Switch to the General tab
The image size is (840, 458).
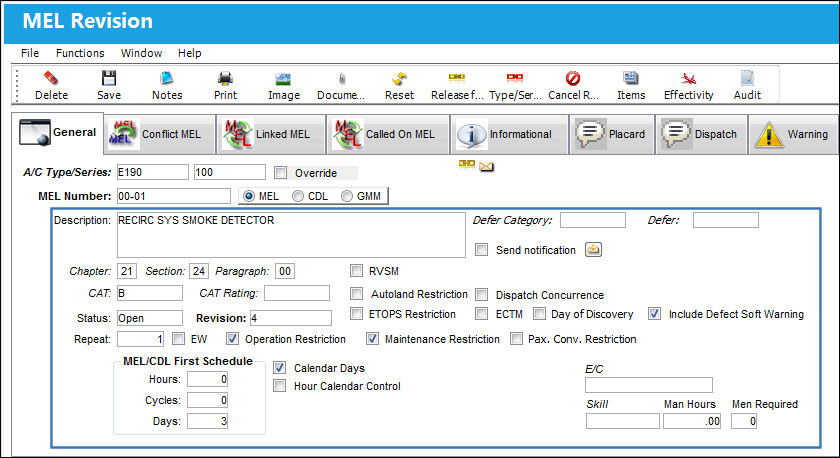click(57, 132)
